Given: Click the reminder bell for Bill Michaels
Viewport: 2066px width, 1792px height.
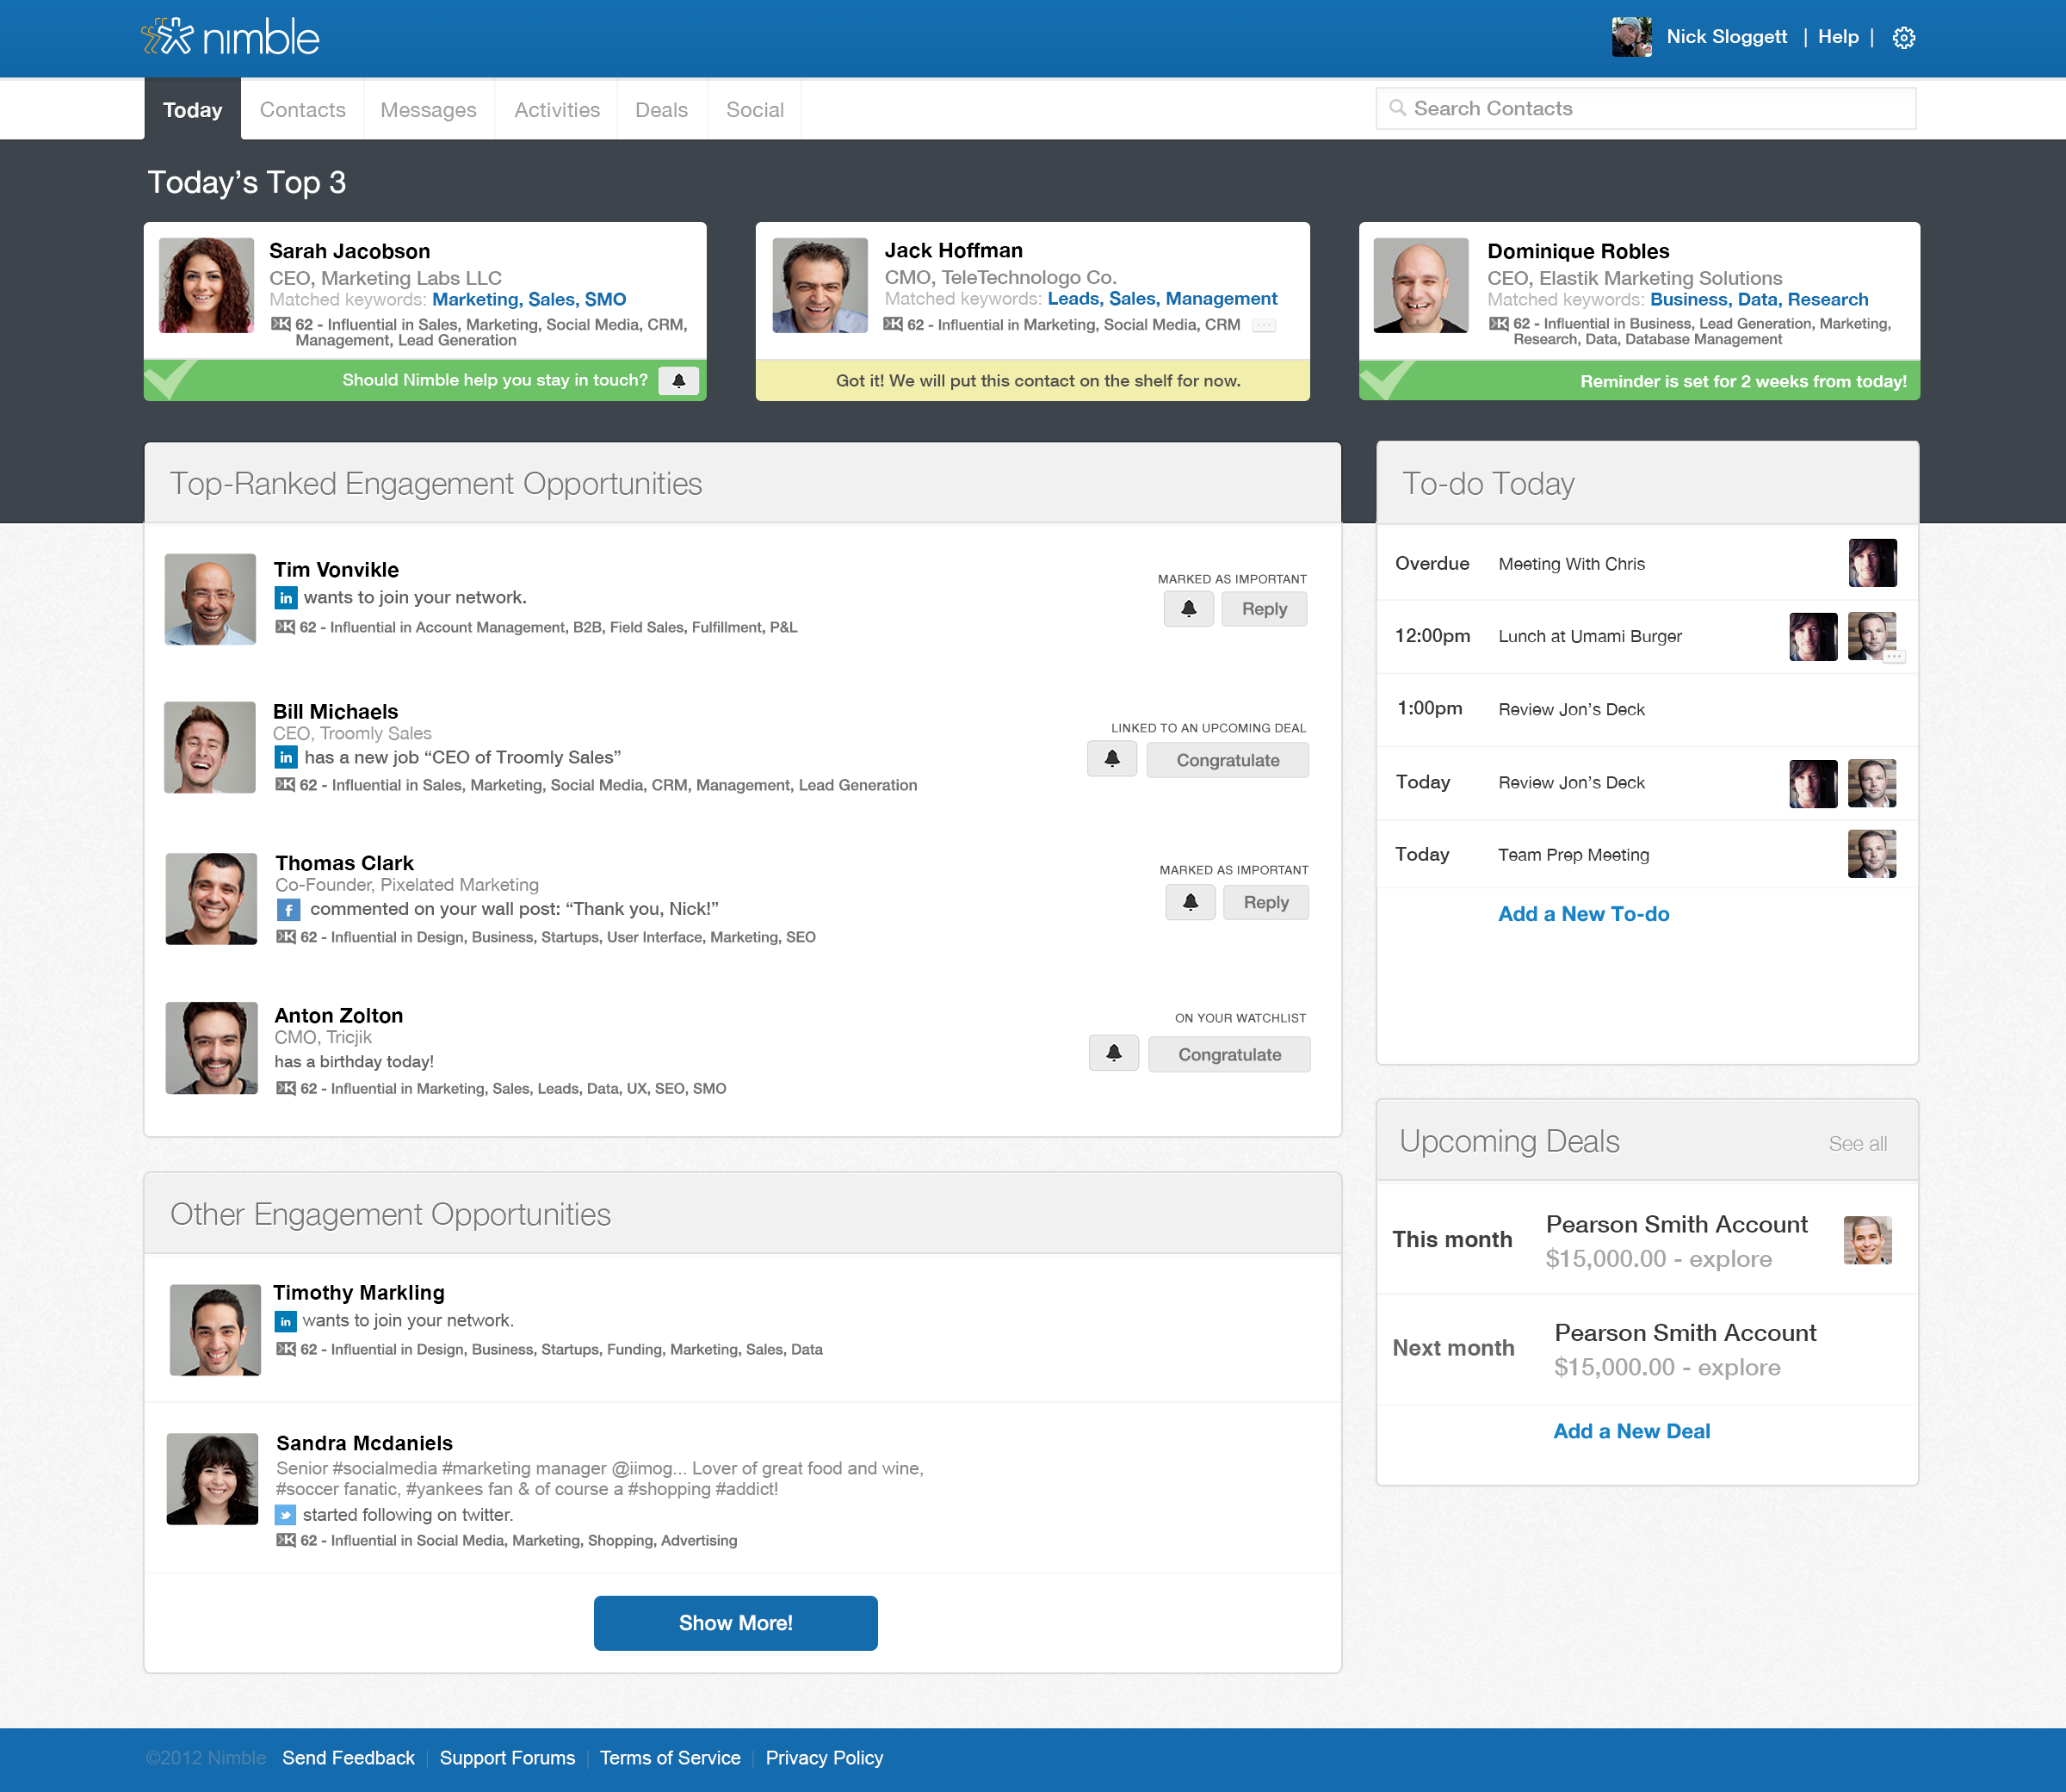Looking at the screenshot, I should [1111, 759].
